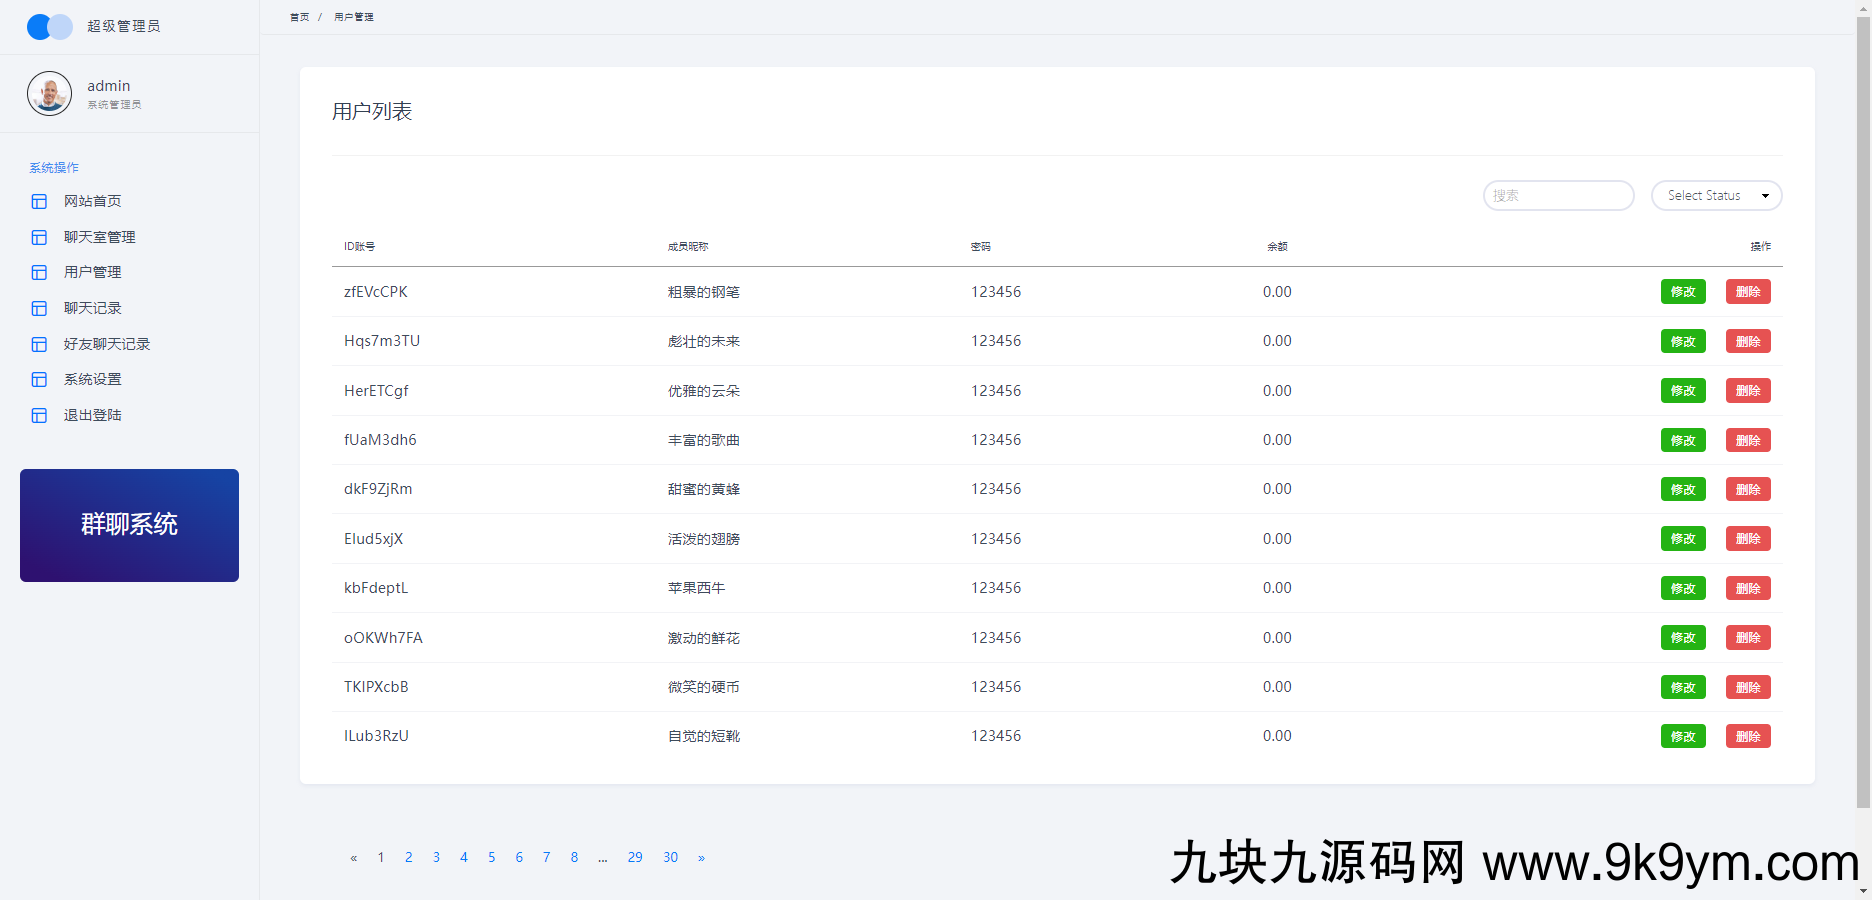Toggle the sidebar collapse switch at top left
Screen dimensions: 1872x900
[x=49, y=26]
